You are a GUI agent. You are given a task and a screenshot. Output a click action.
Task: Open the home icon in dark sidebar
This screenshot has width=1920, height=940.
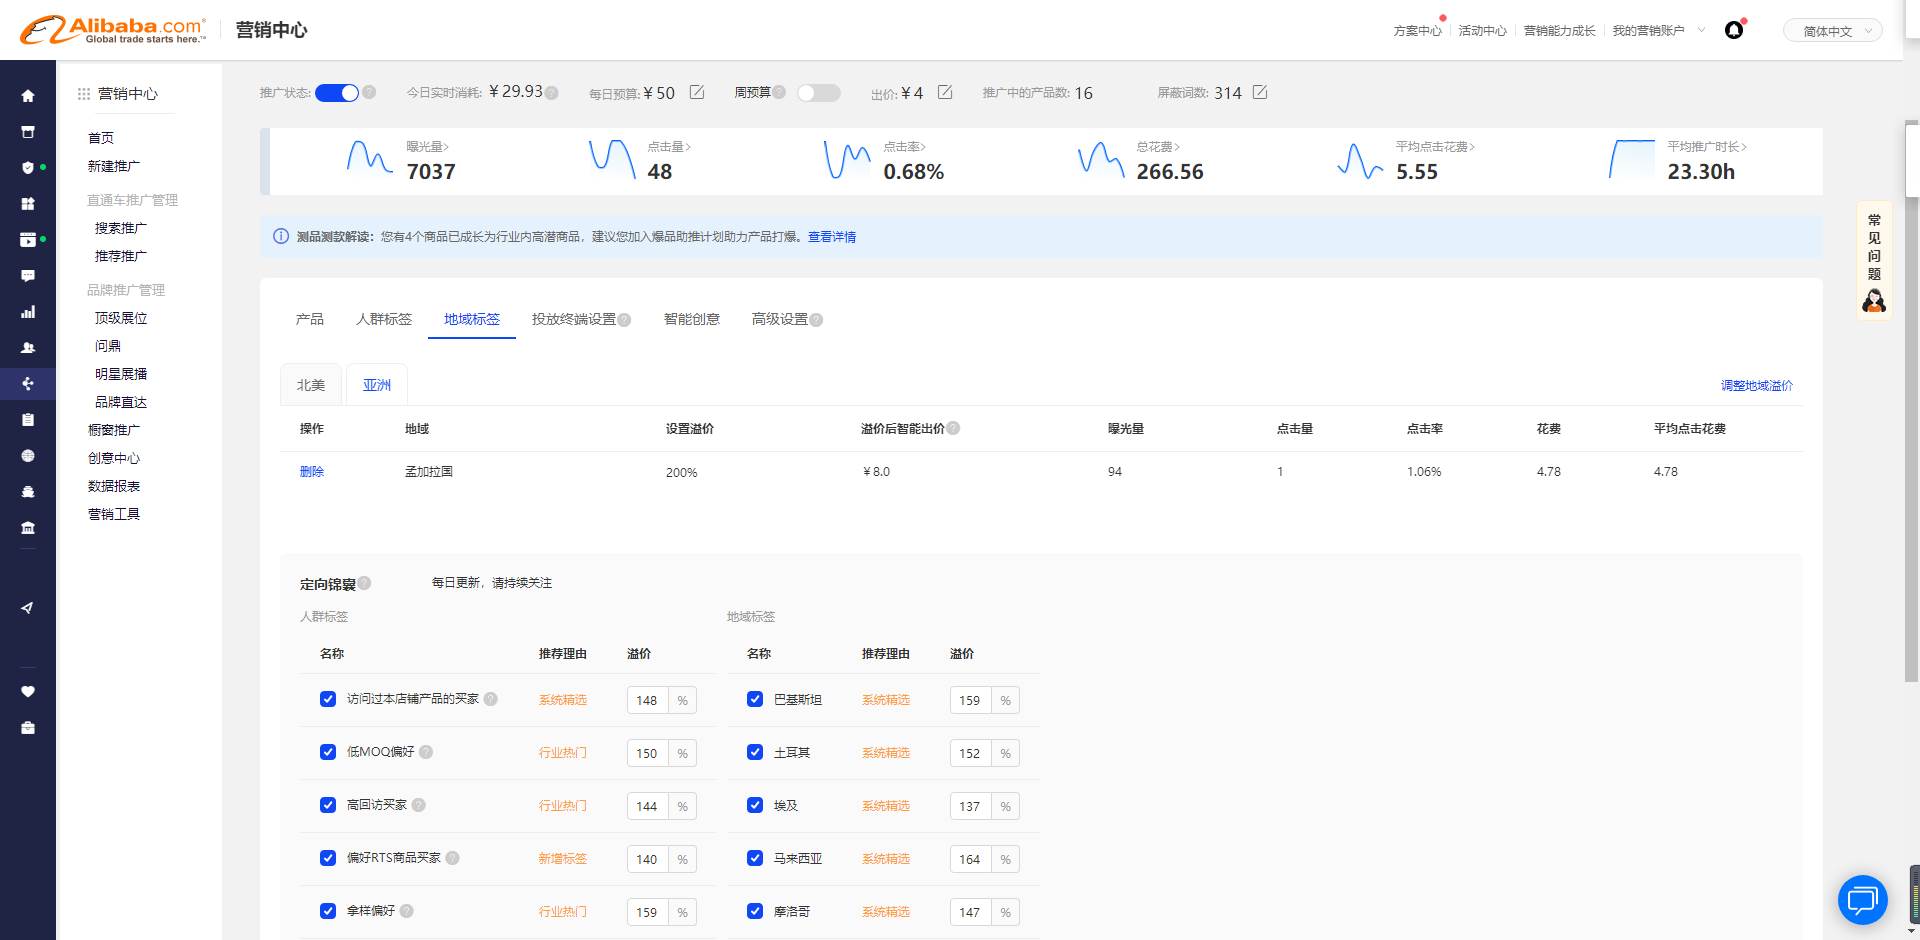coord(28,96)
